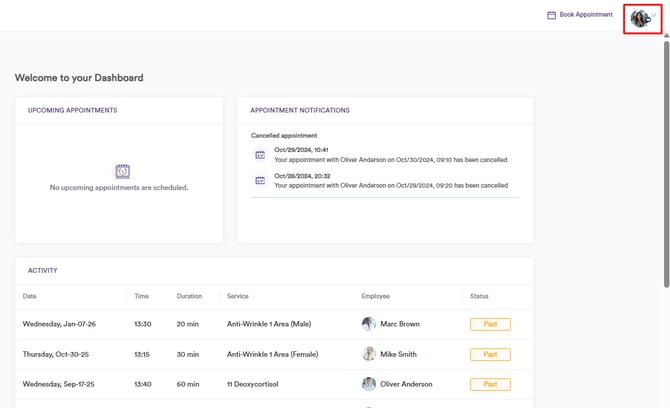Click the empty calendar icon in Upcoming Appointments
The width and height of the screenshot is (670, 408).
pyautogui.click(x=122, y=171)
